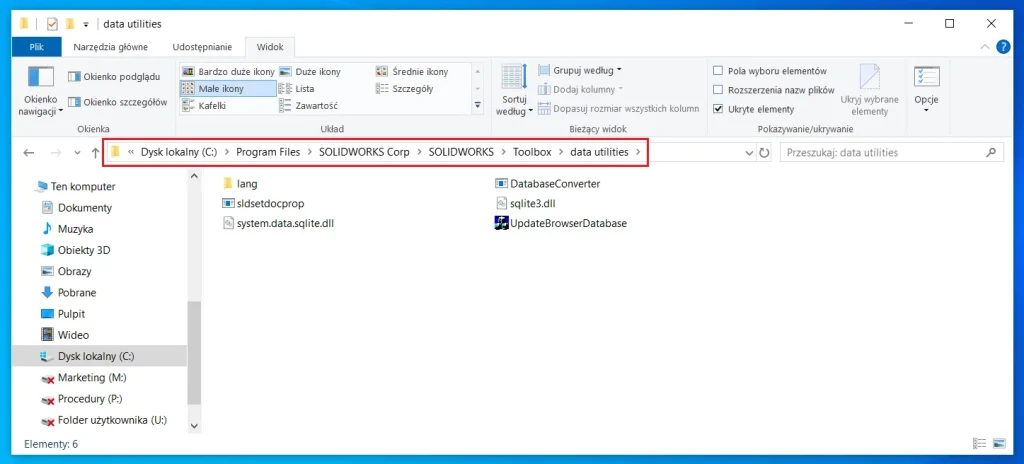Toggle the Okienko podglądu preview pane
This screenshot has width=1024, height=464.
point(114,76)
